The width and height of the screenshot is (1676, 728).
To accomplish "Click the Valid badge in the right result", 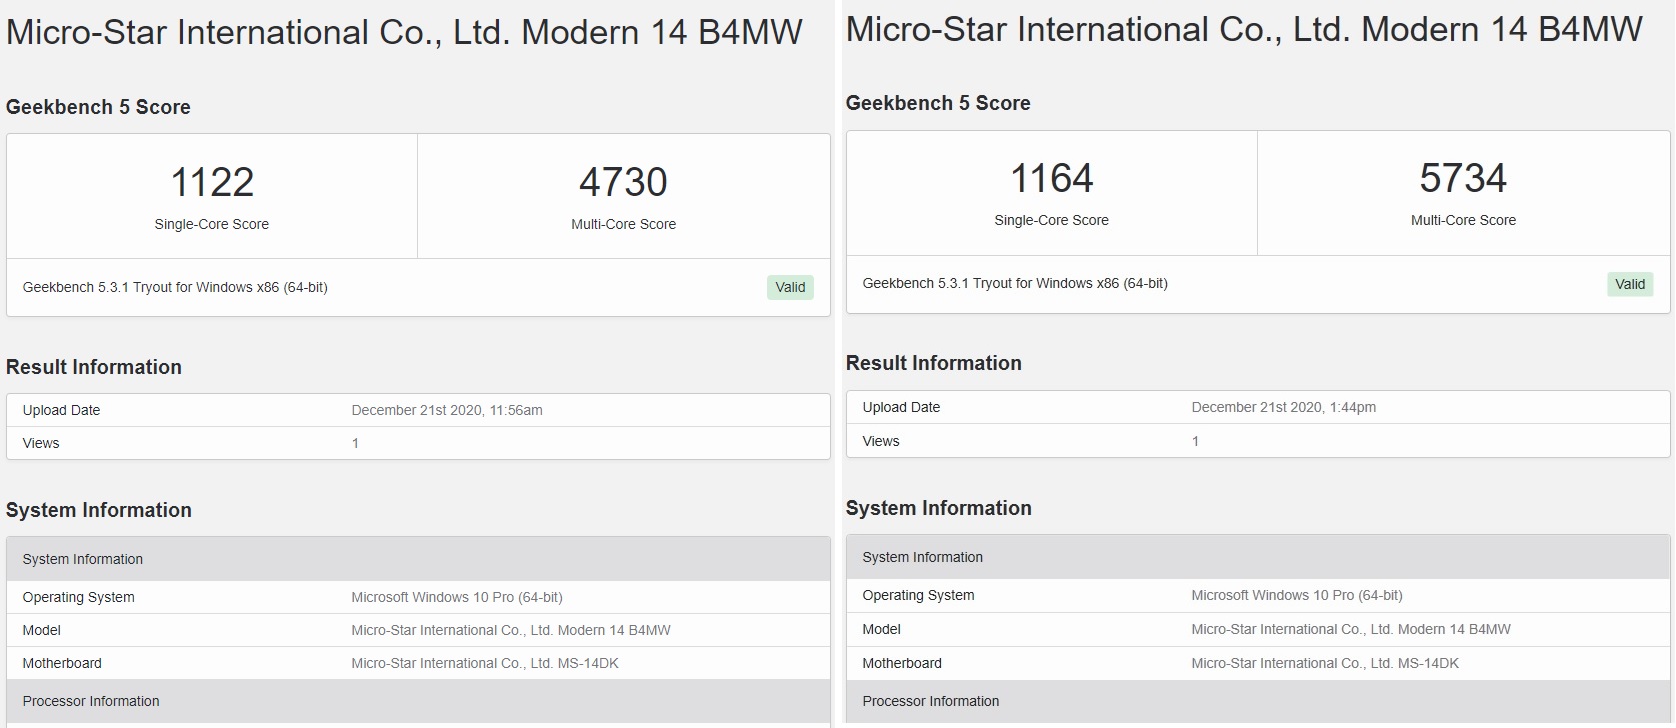I will pos(1630,284).
